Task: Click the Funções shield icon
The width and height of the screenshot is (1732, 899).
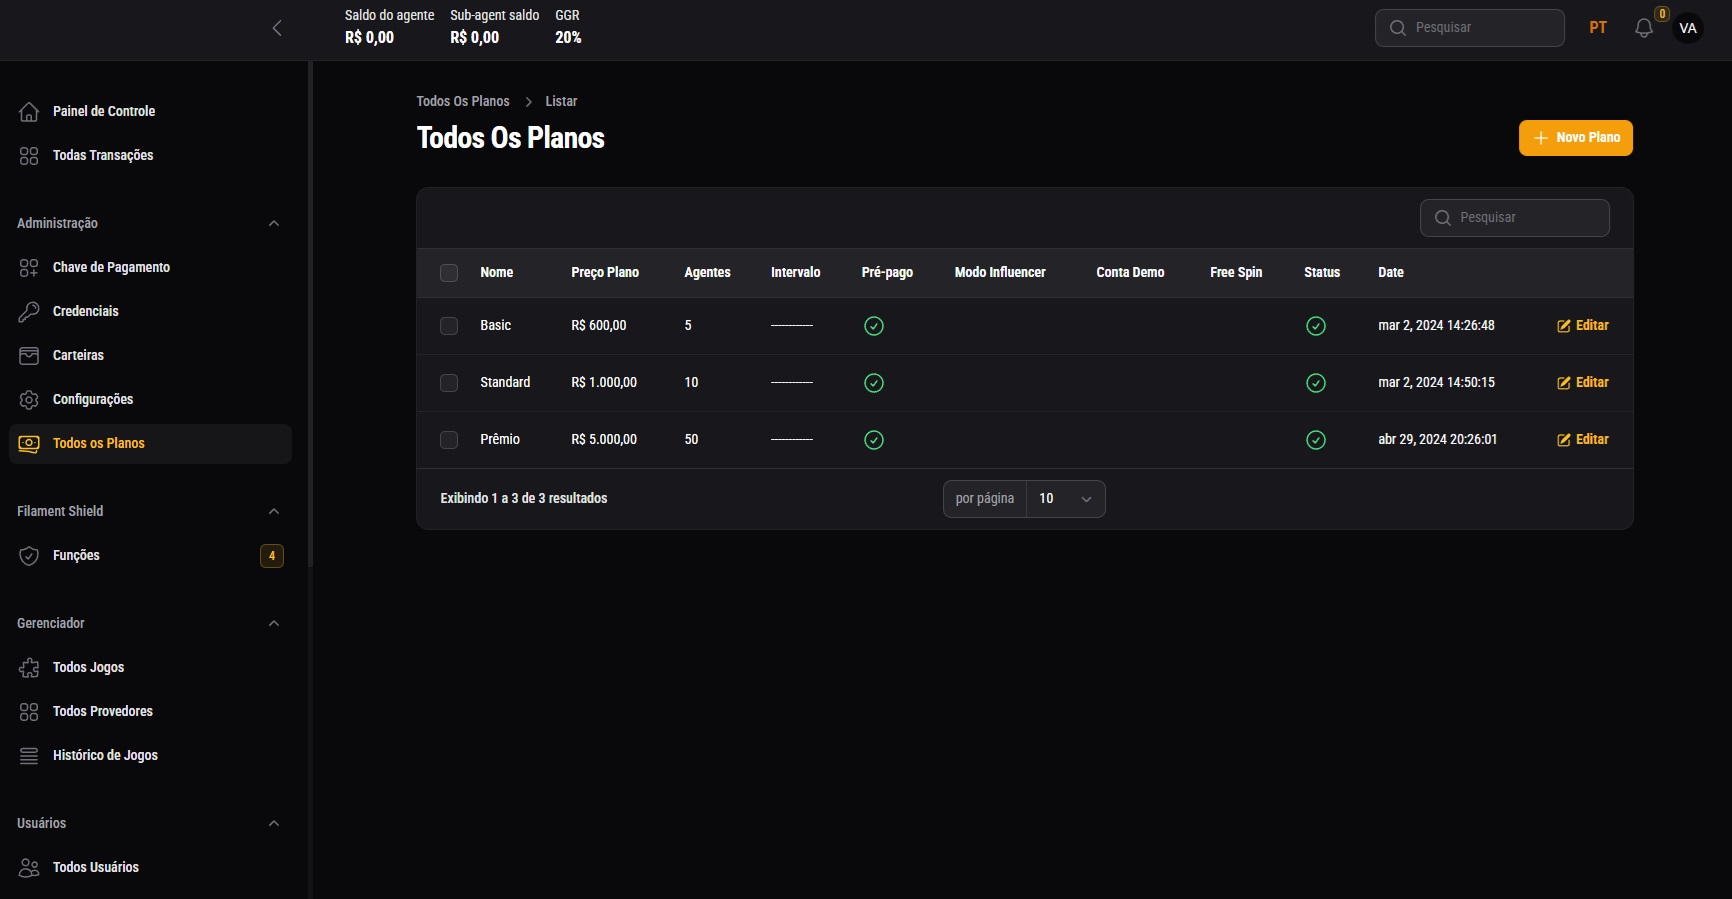Action: pyautogui.click(x=29, y=556)
